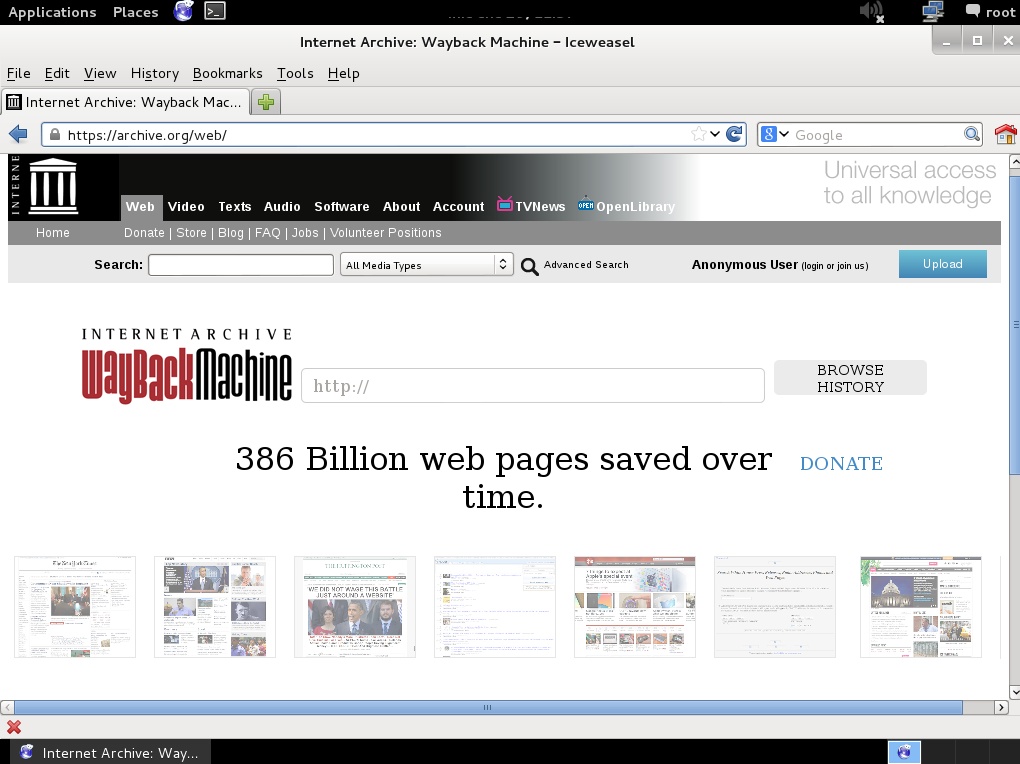Screen dimensions: 1020x764
Task: Open the terminal launcher in top panel
Action: click(x=214, y=12)
